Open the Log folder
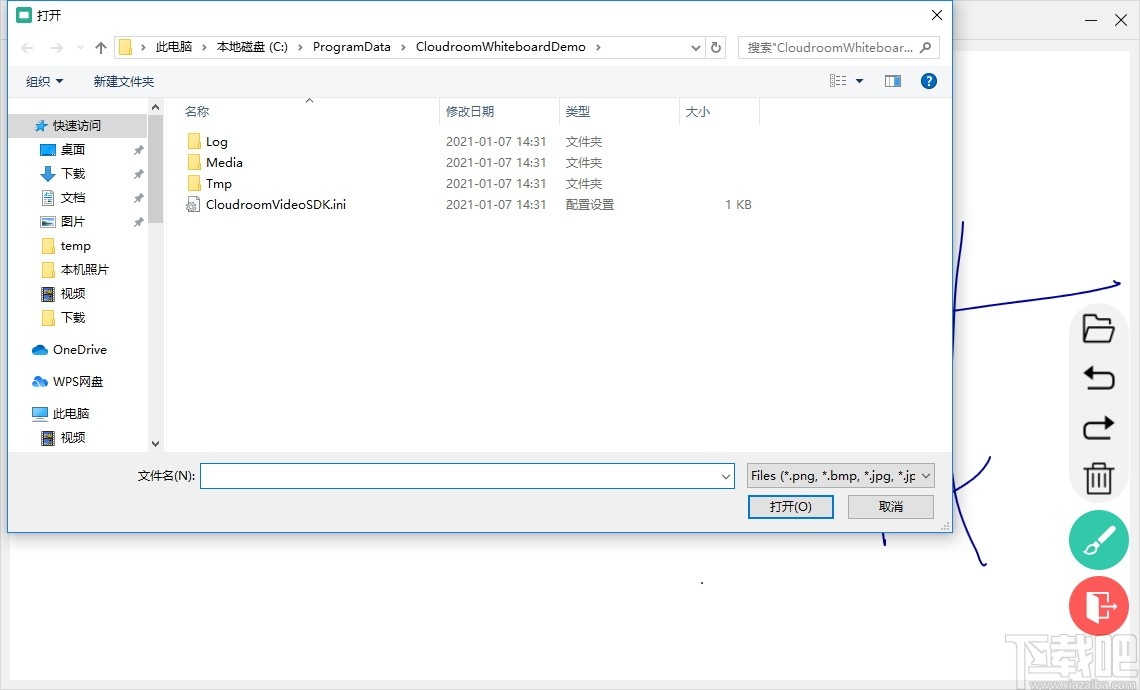The width and height of the screenshot is (1140, 690). point(216,142)
